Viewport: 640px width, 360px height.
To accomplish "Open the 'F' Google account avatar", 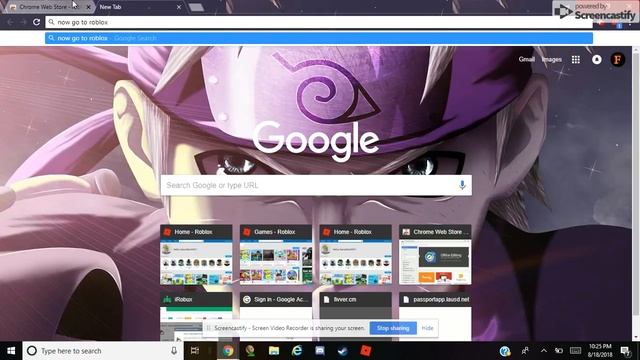I will (x=618, y=60).
